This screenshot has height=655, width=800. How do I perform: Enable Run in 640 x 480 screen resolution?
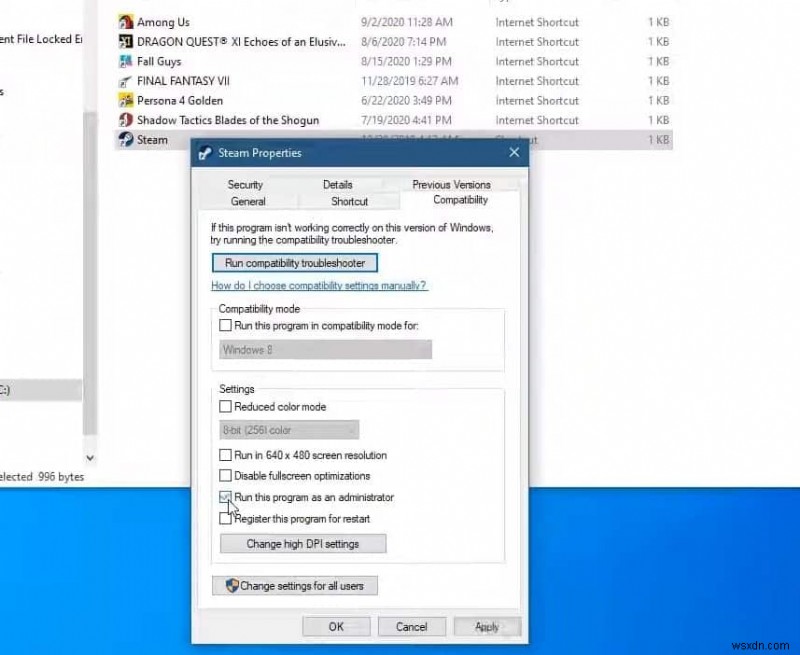point(225,455)
